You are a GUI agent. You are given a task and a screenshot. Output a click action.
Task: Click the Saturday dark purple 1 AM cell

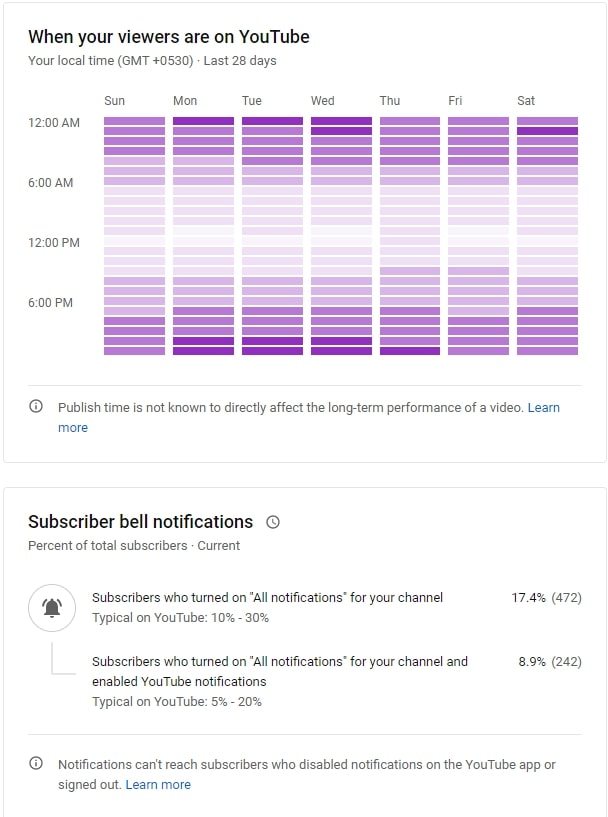point(547,131)
